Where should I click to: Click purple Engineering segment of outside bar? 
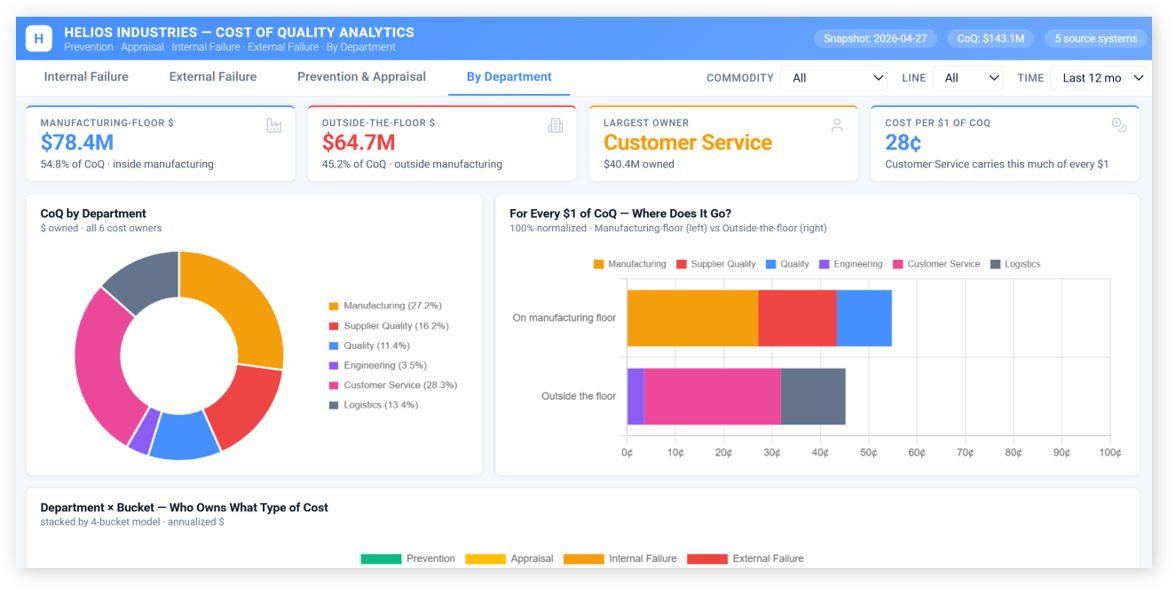(x=636, y=397)
